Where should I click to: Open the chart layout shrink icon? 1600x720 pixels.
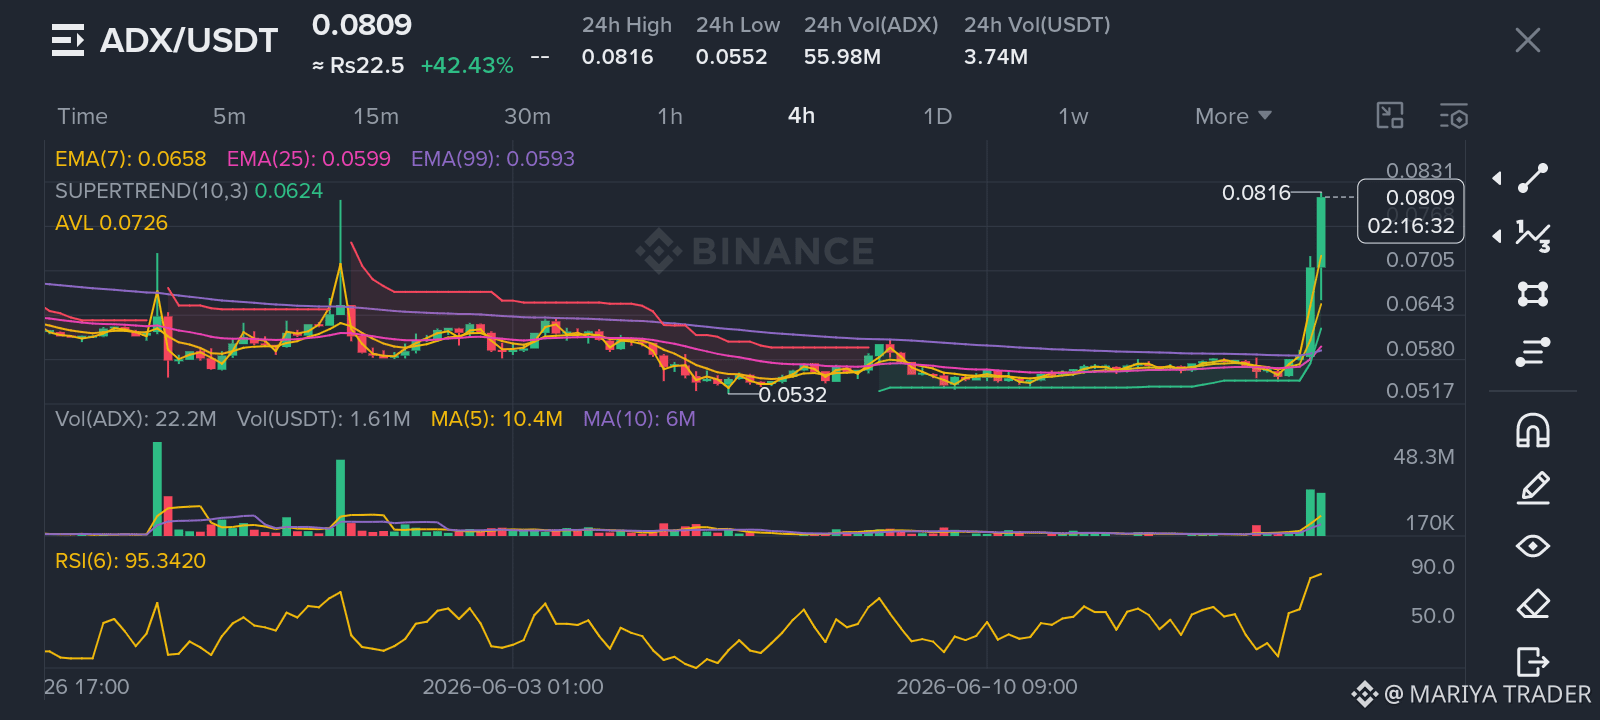1390,116
